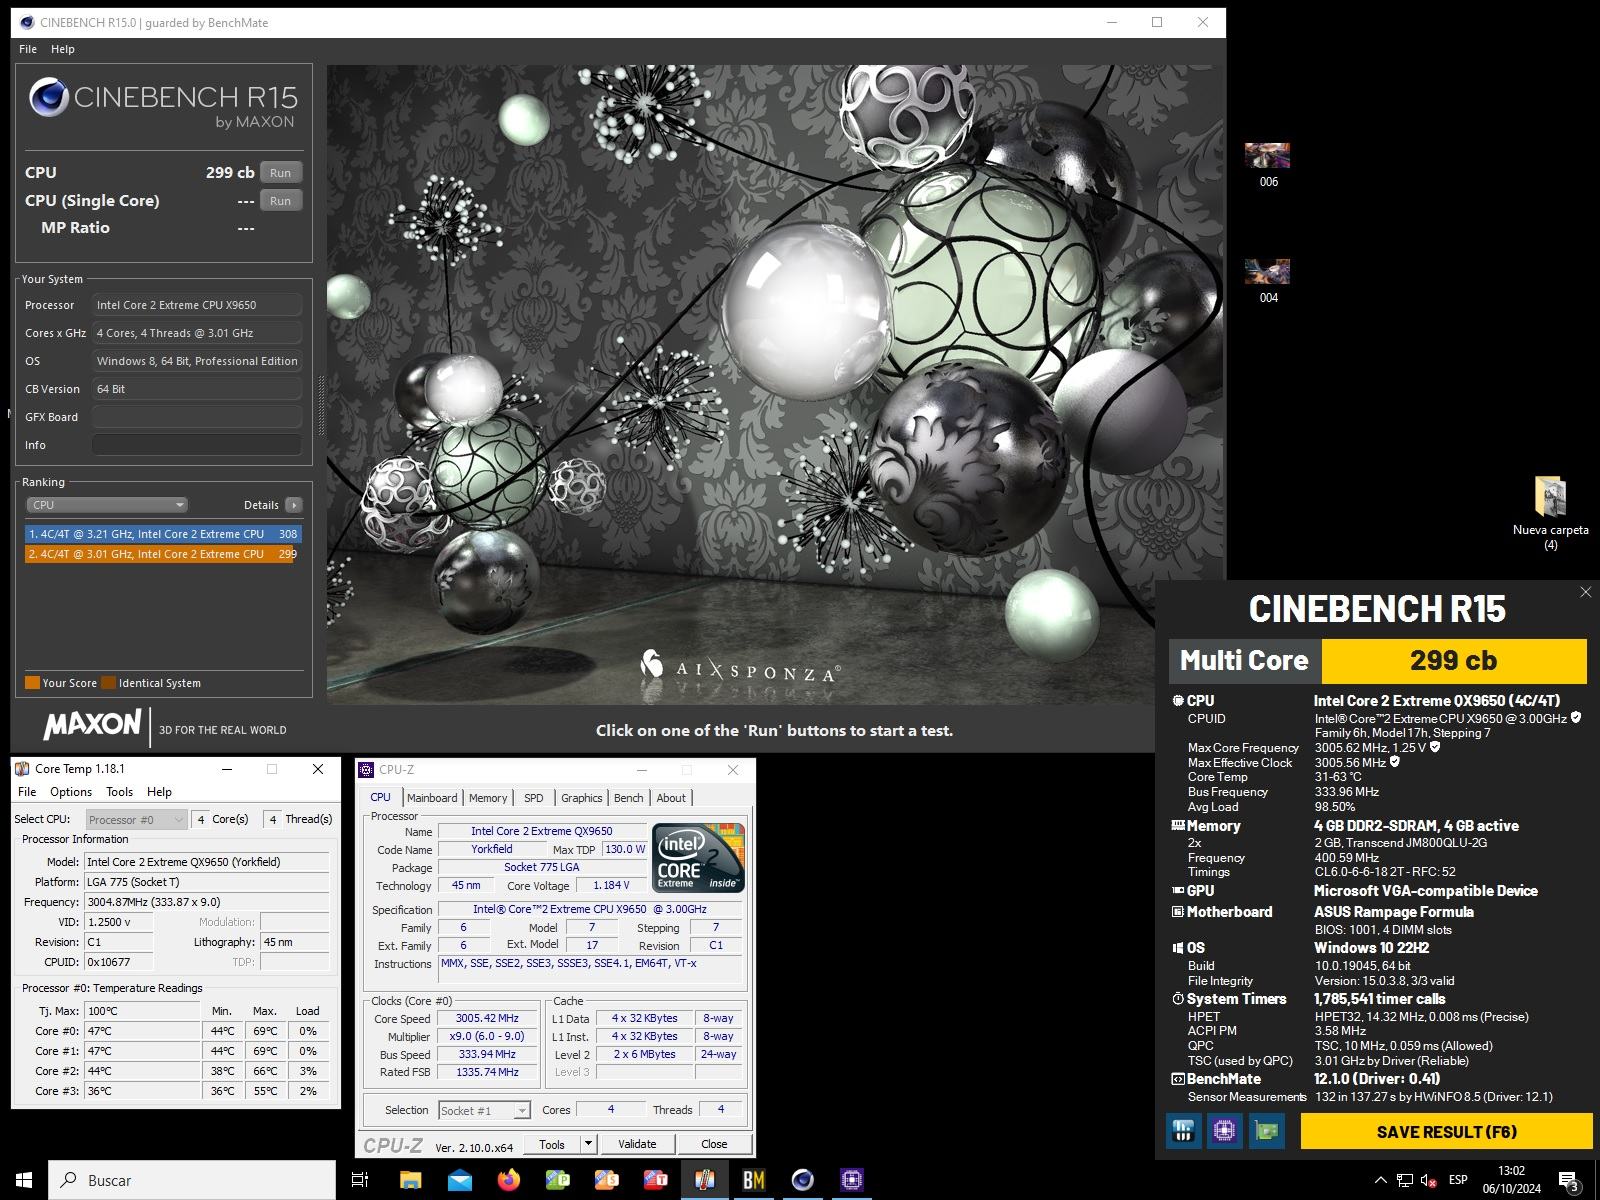This screenshot has height=1200, width=1600.
Task: Click the Max Effective Clock verified shield icon
Action: pos(1395,762)
